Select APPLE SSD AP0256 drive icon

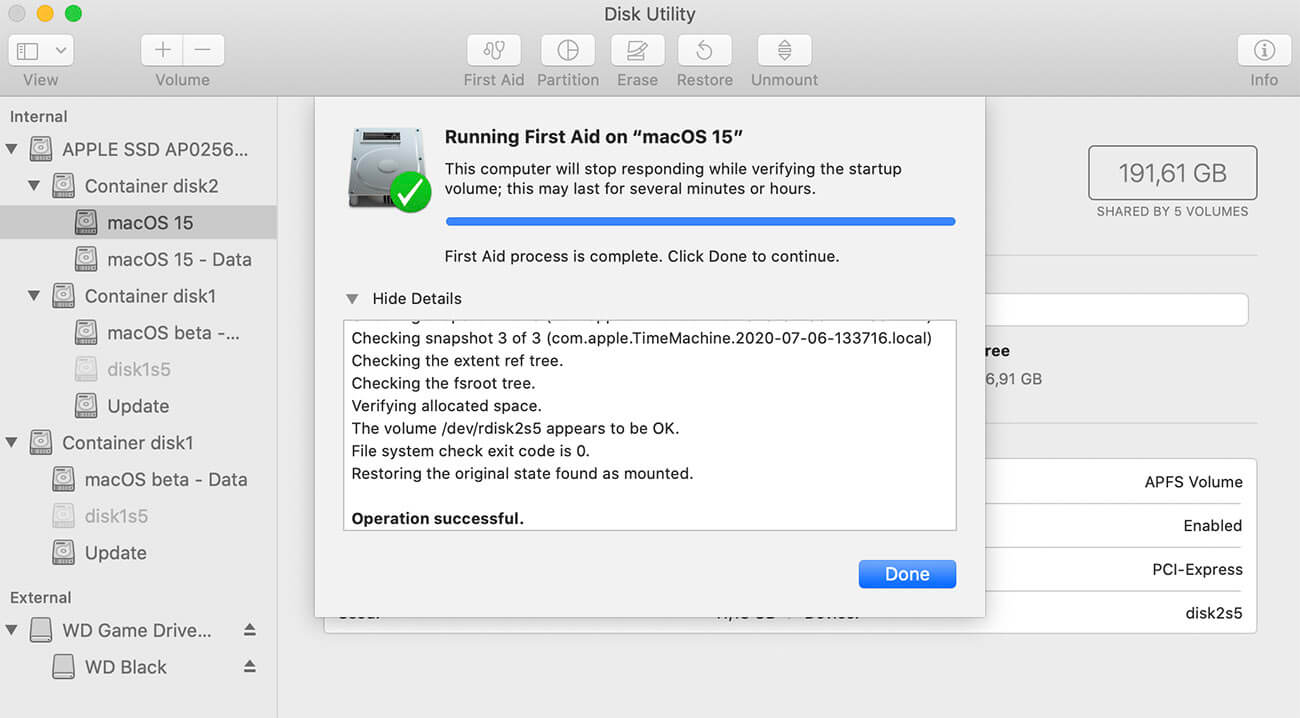(41, 149)
